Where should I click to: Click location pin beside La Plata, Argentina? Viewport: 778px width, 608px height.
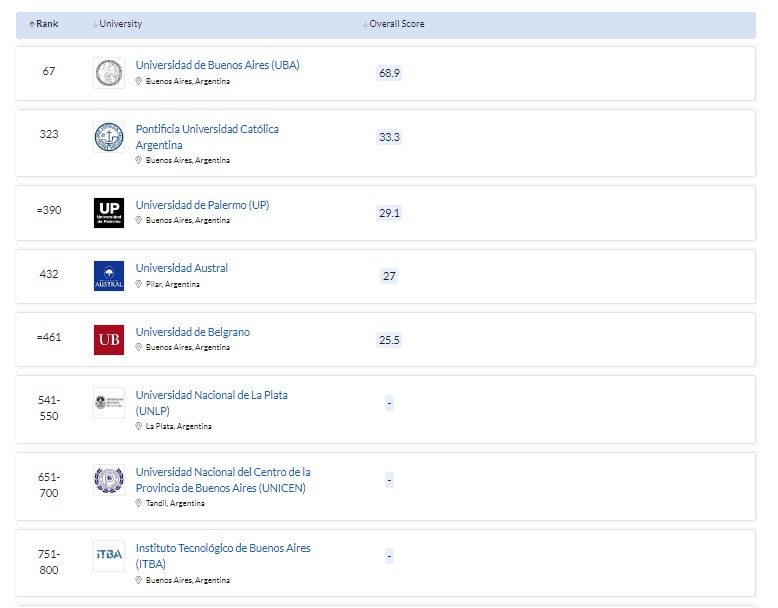pyautogui.click(x=138, y=426)
